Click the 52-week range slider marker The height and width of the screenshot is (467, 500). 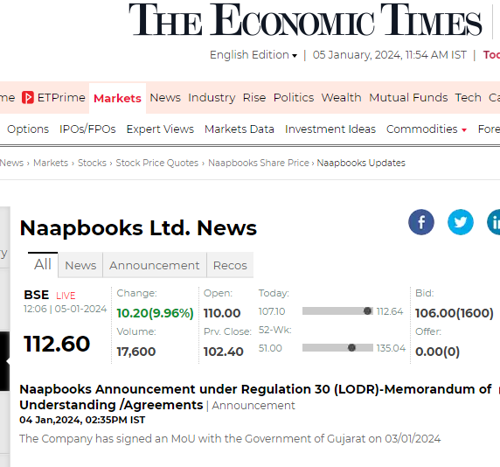pos(352,348)
